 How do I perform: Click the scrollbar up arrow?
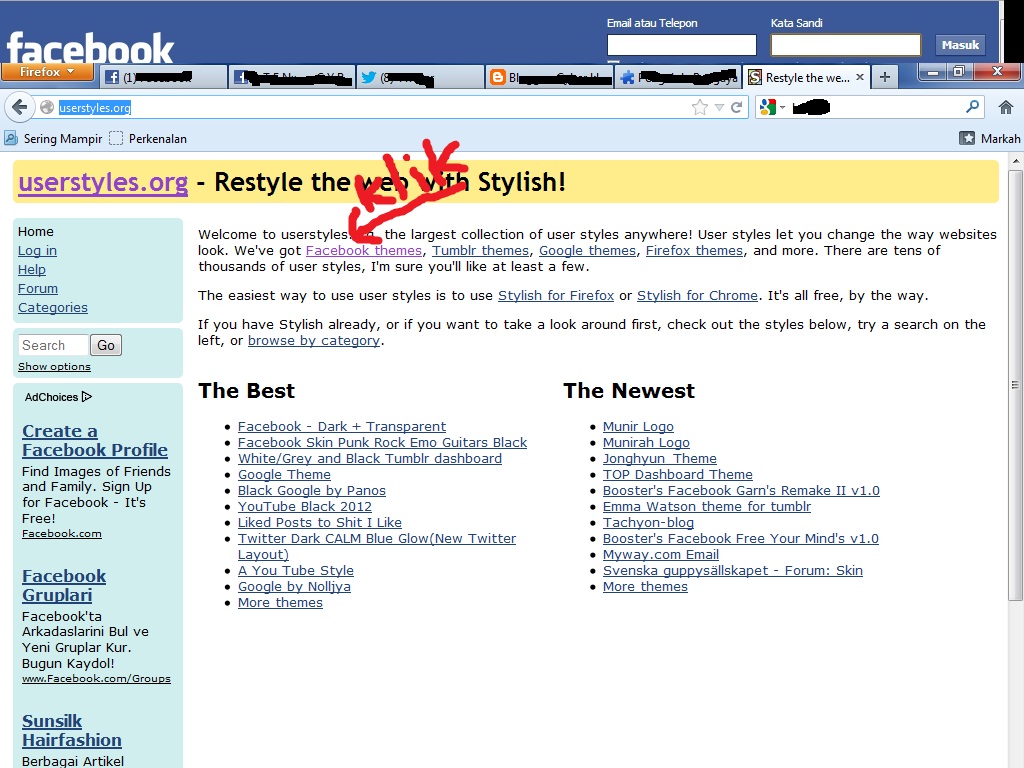click(x=1015, y=160)
